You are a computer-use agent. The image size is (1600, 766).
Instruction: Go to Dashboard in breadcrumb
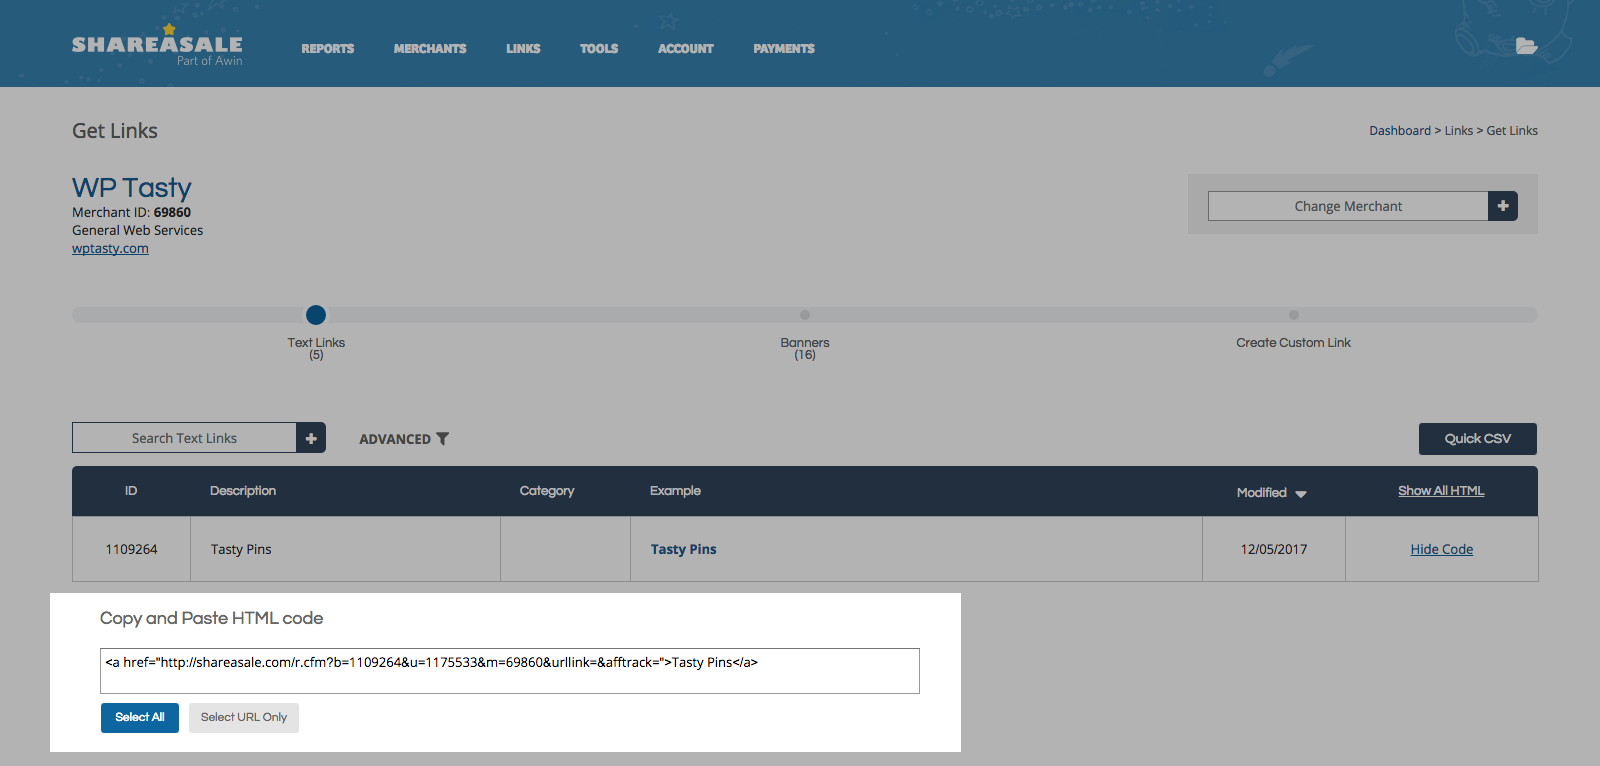pos(1400,131)
